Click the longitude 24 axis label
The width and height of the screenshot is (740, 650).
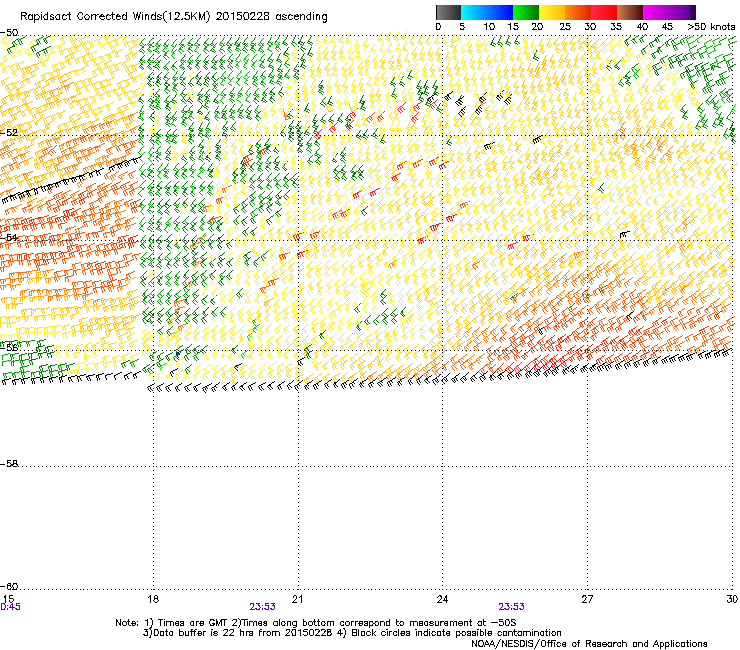click(x=442, y=599)
